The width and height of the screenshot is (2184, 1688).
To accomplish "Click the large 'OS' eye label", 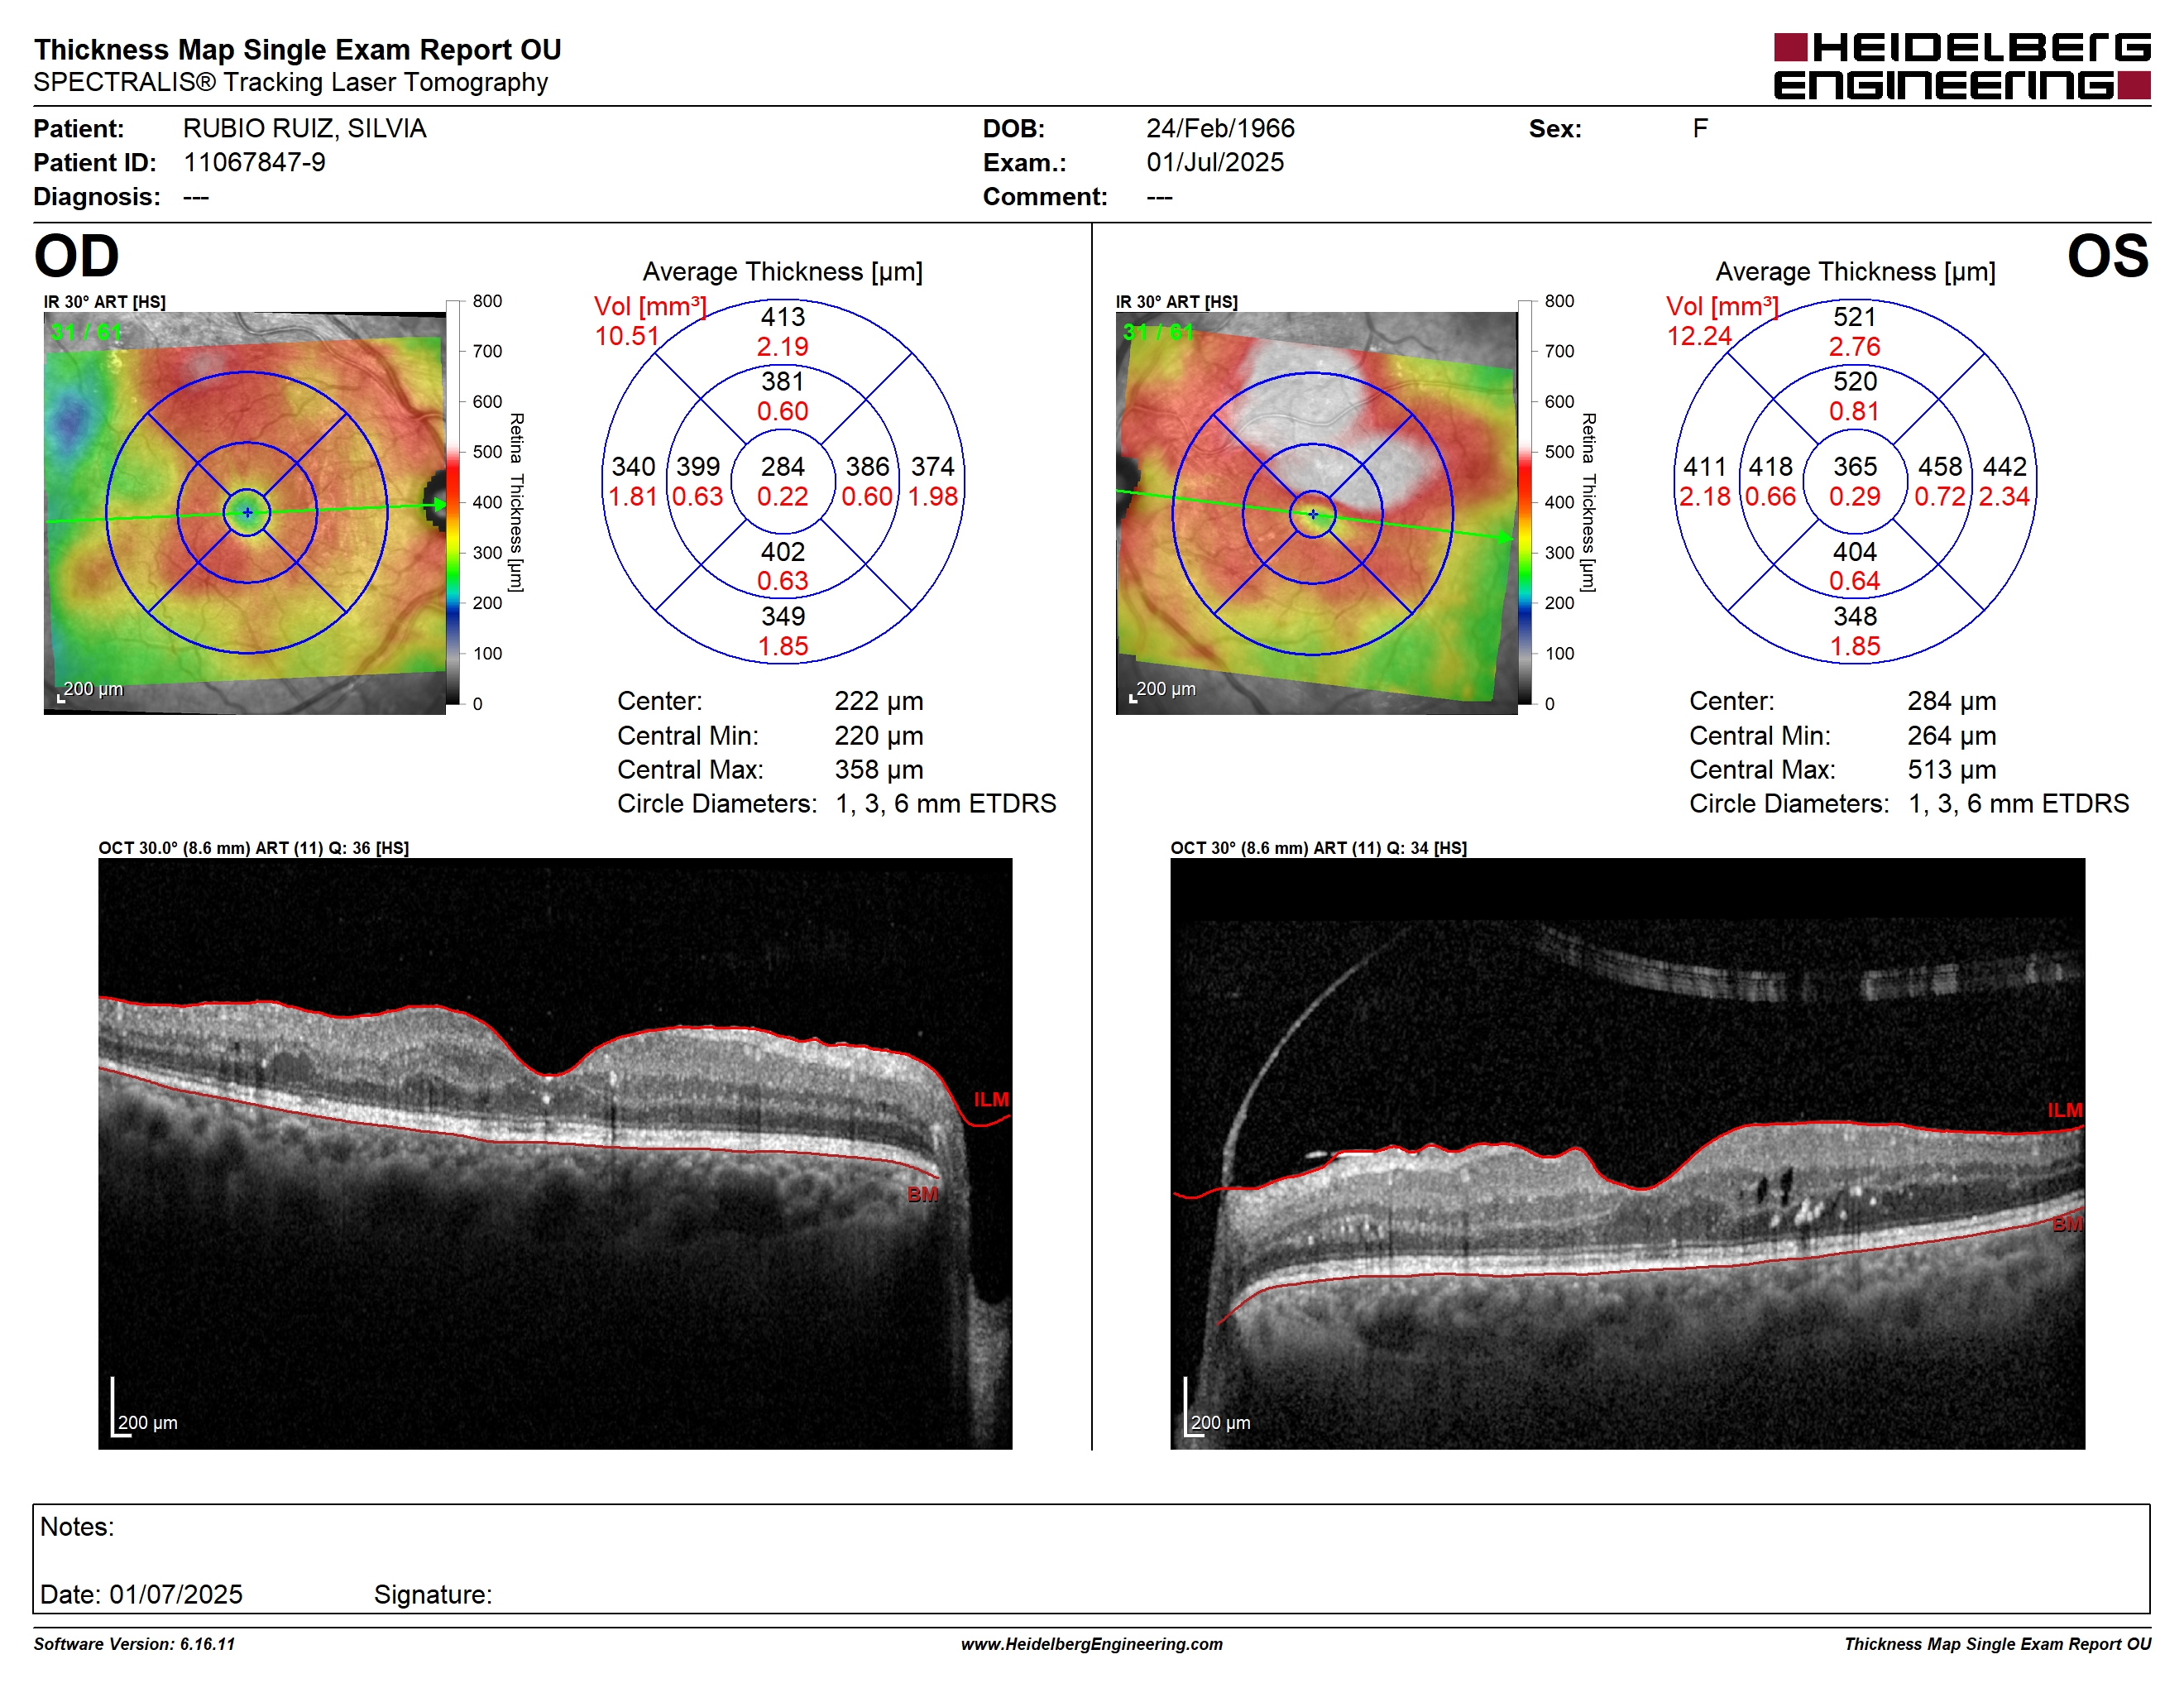I will (2108, 256).
